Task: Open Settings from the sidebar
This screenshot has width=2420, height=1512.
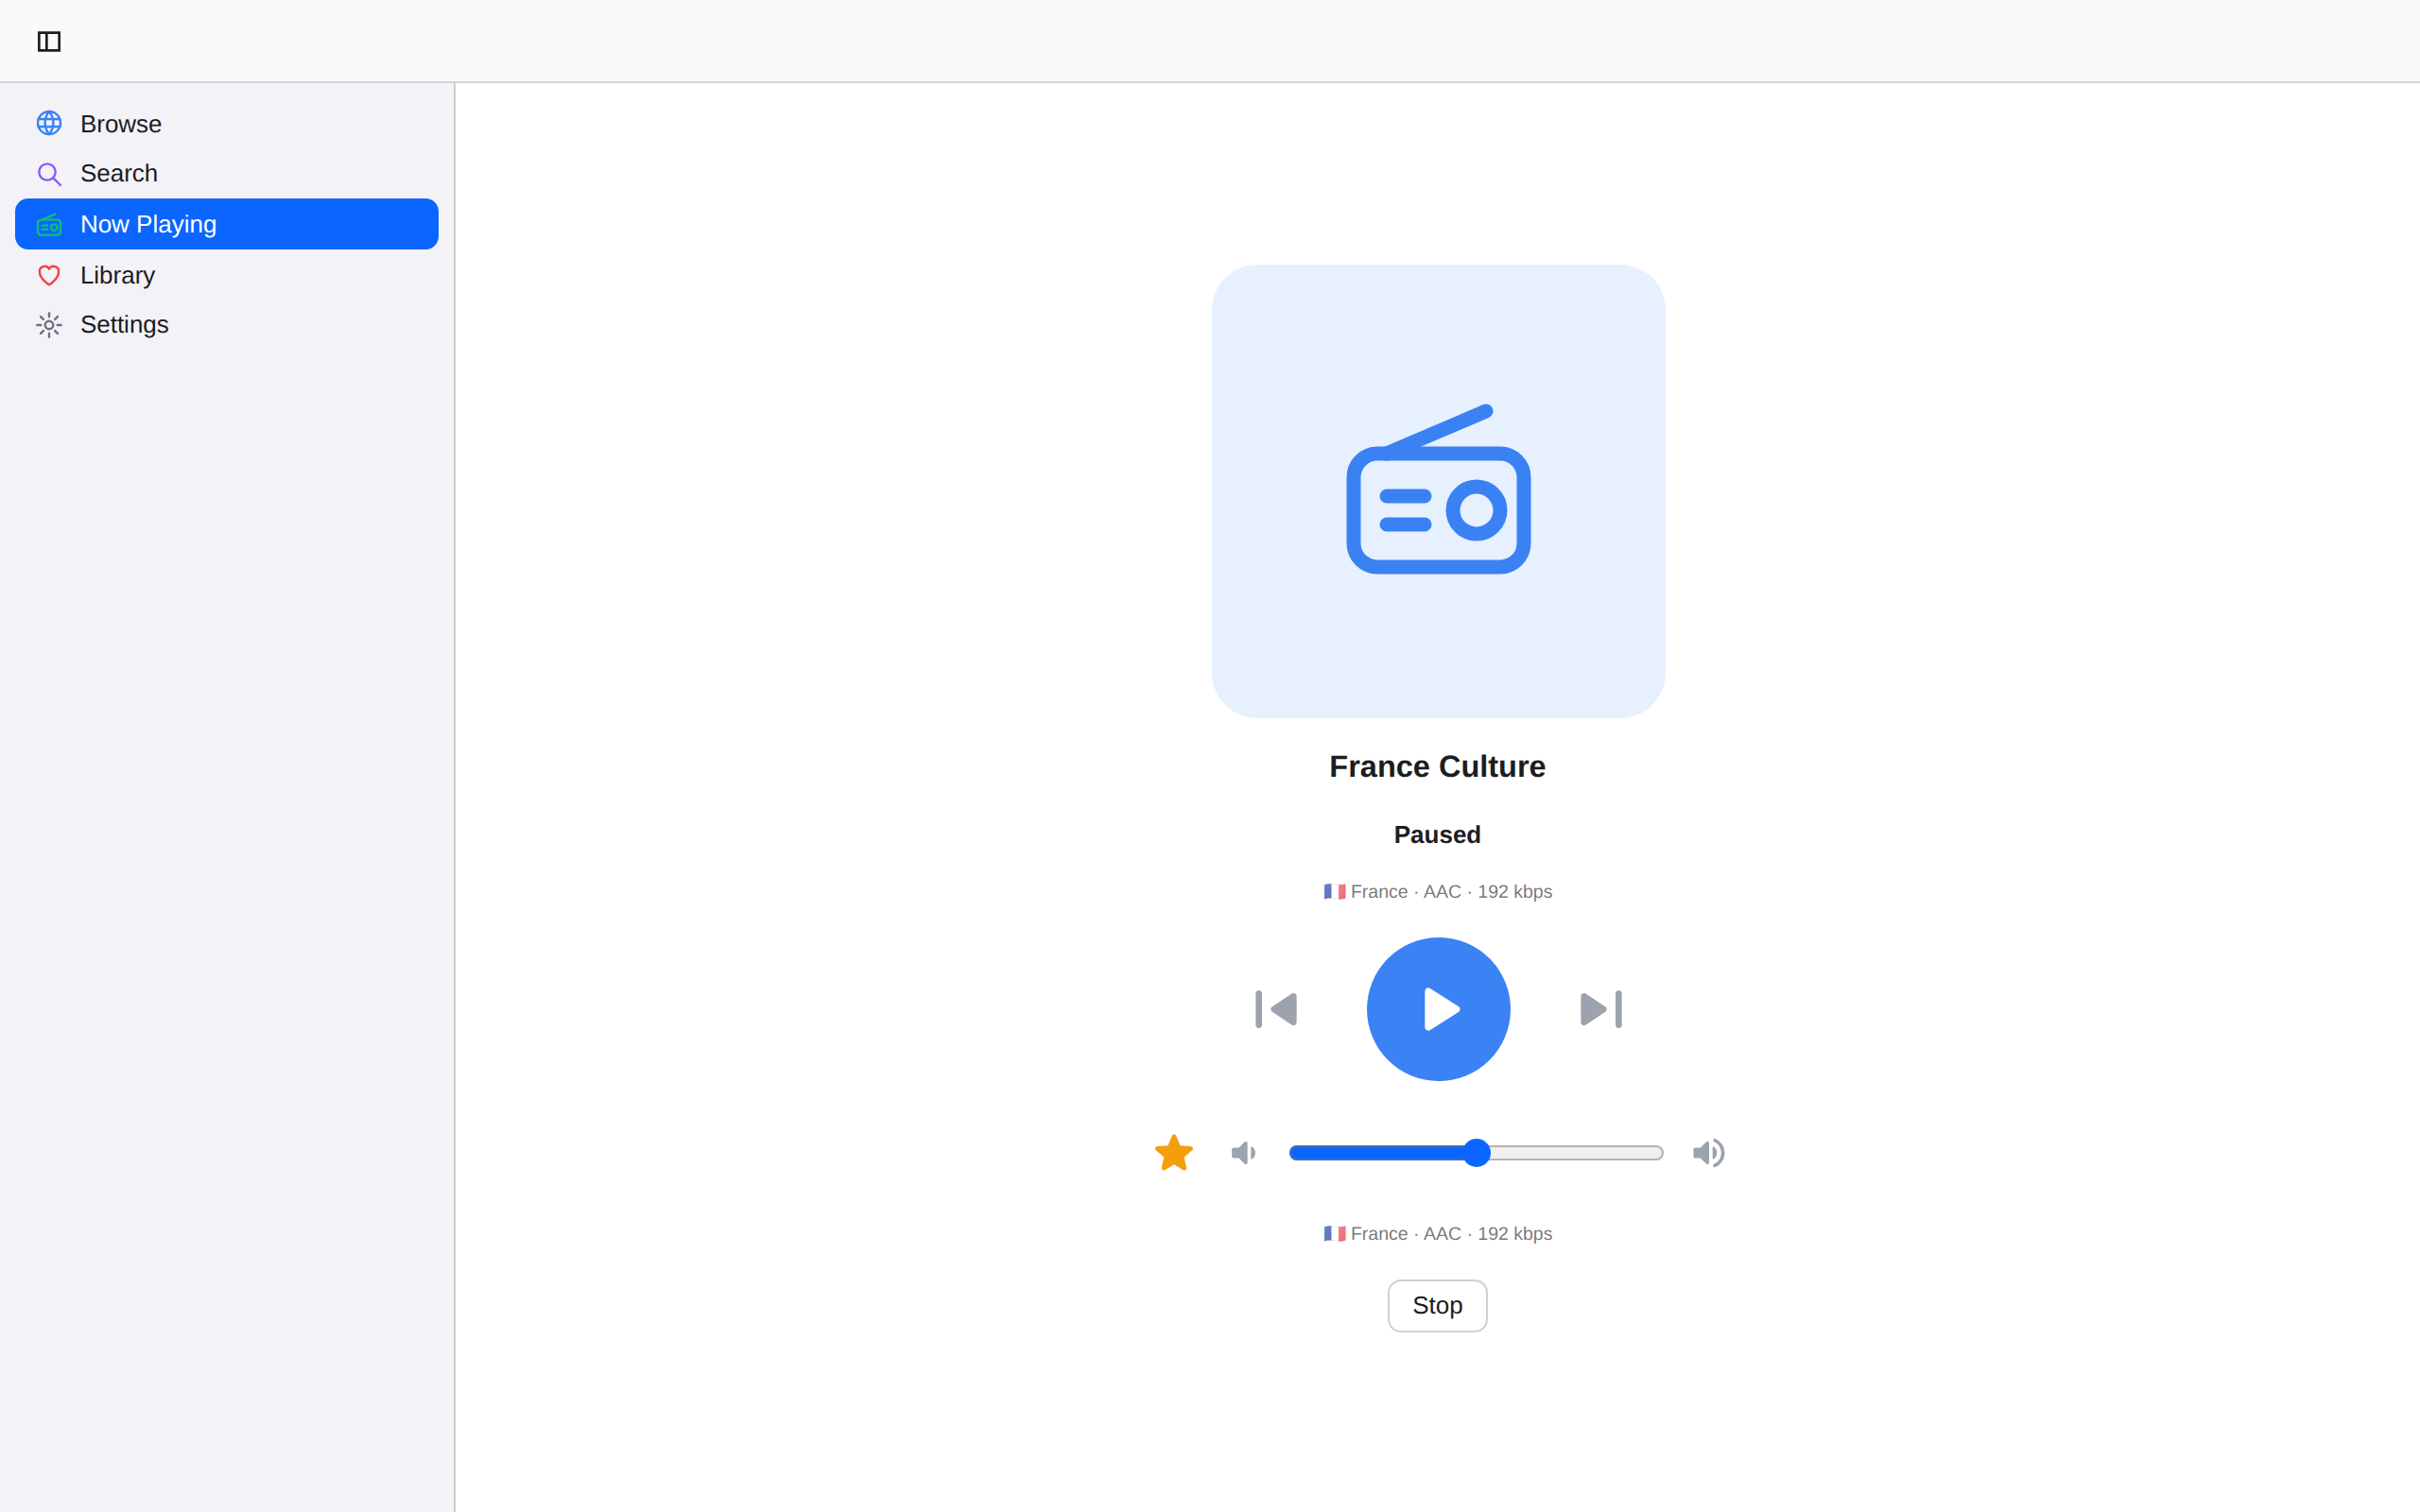Action: click(x=226, y=325)
